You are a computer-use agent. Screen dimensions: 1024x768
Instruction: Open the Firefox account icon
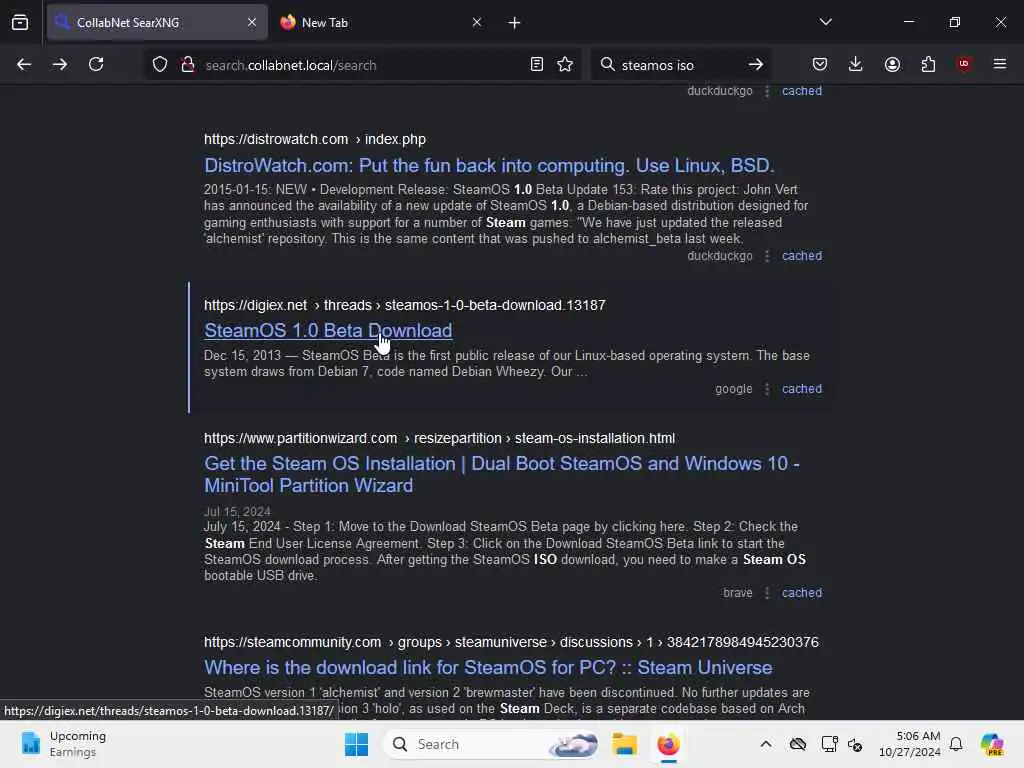tap(892, 65)
